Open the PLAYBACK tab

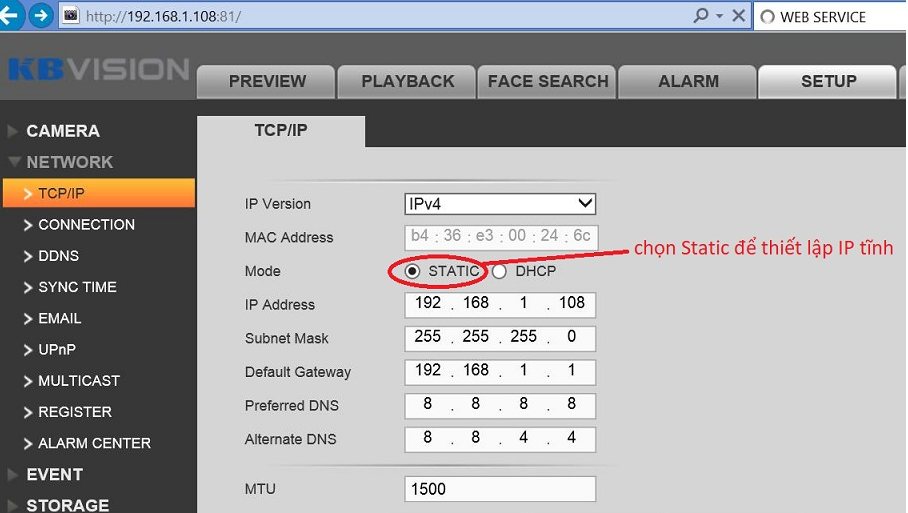(x=407, y=82)
